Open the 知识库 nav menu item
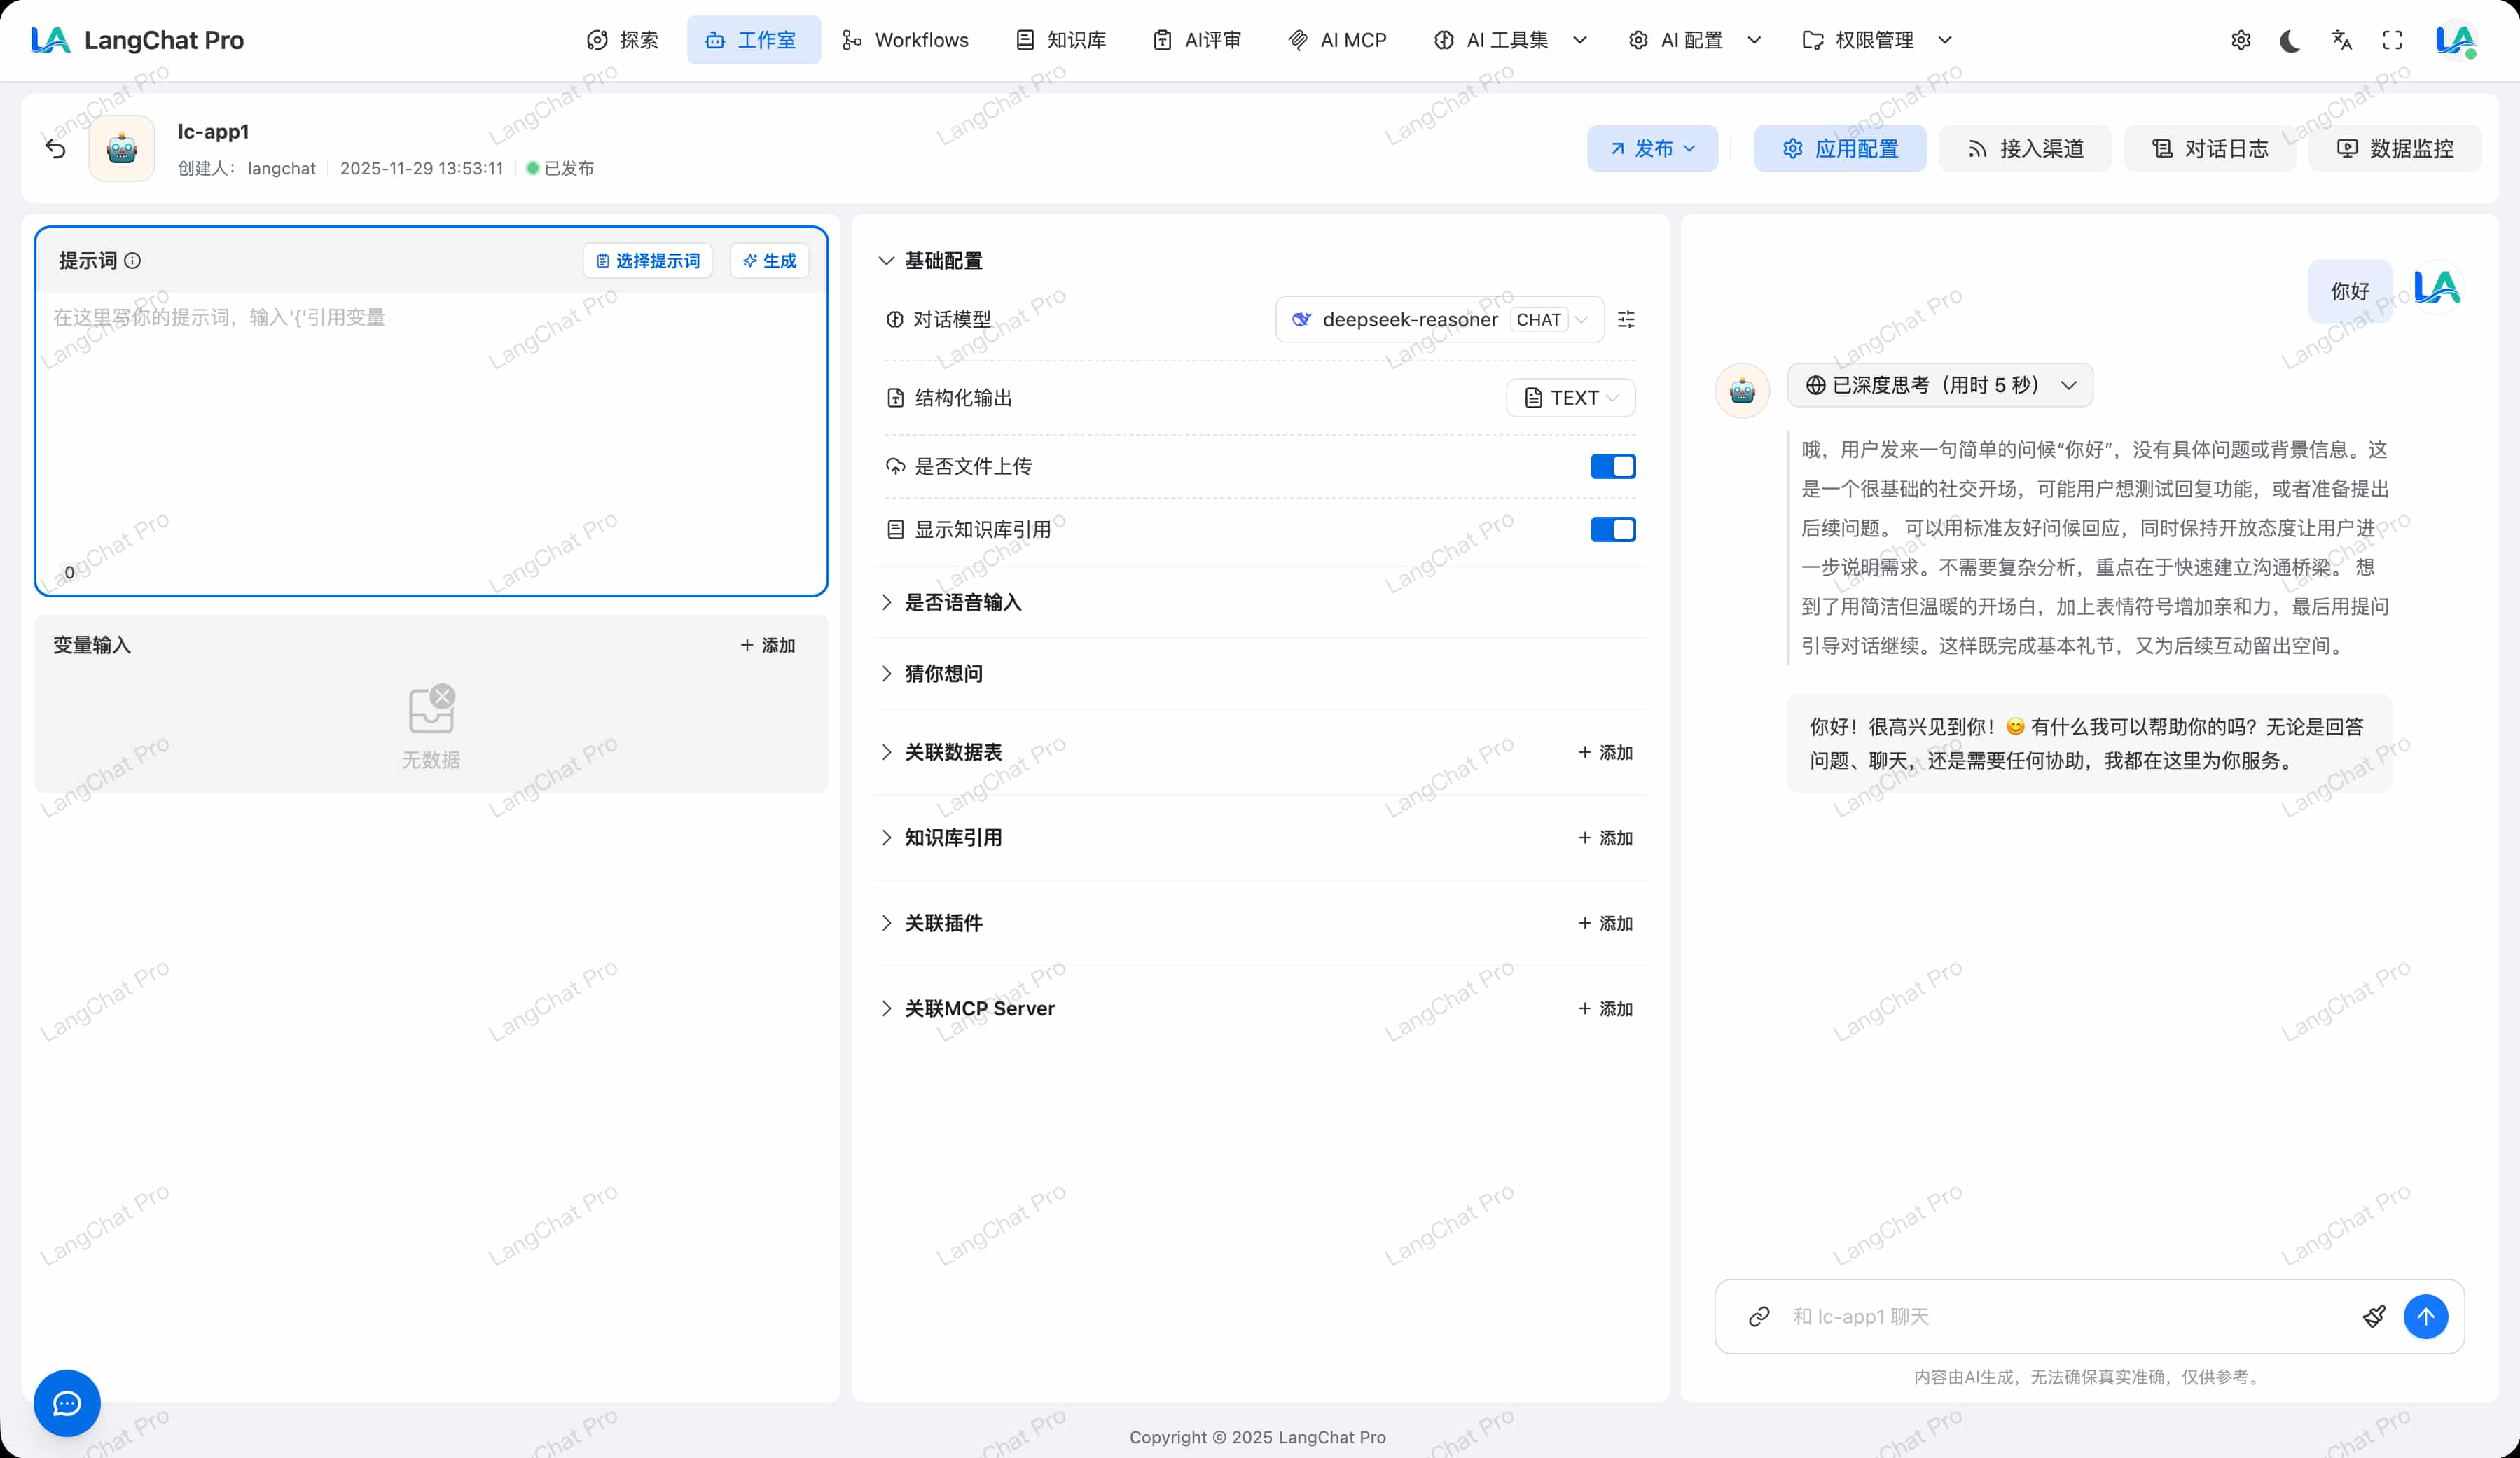 (x=1061, y=40)
